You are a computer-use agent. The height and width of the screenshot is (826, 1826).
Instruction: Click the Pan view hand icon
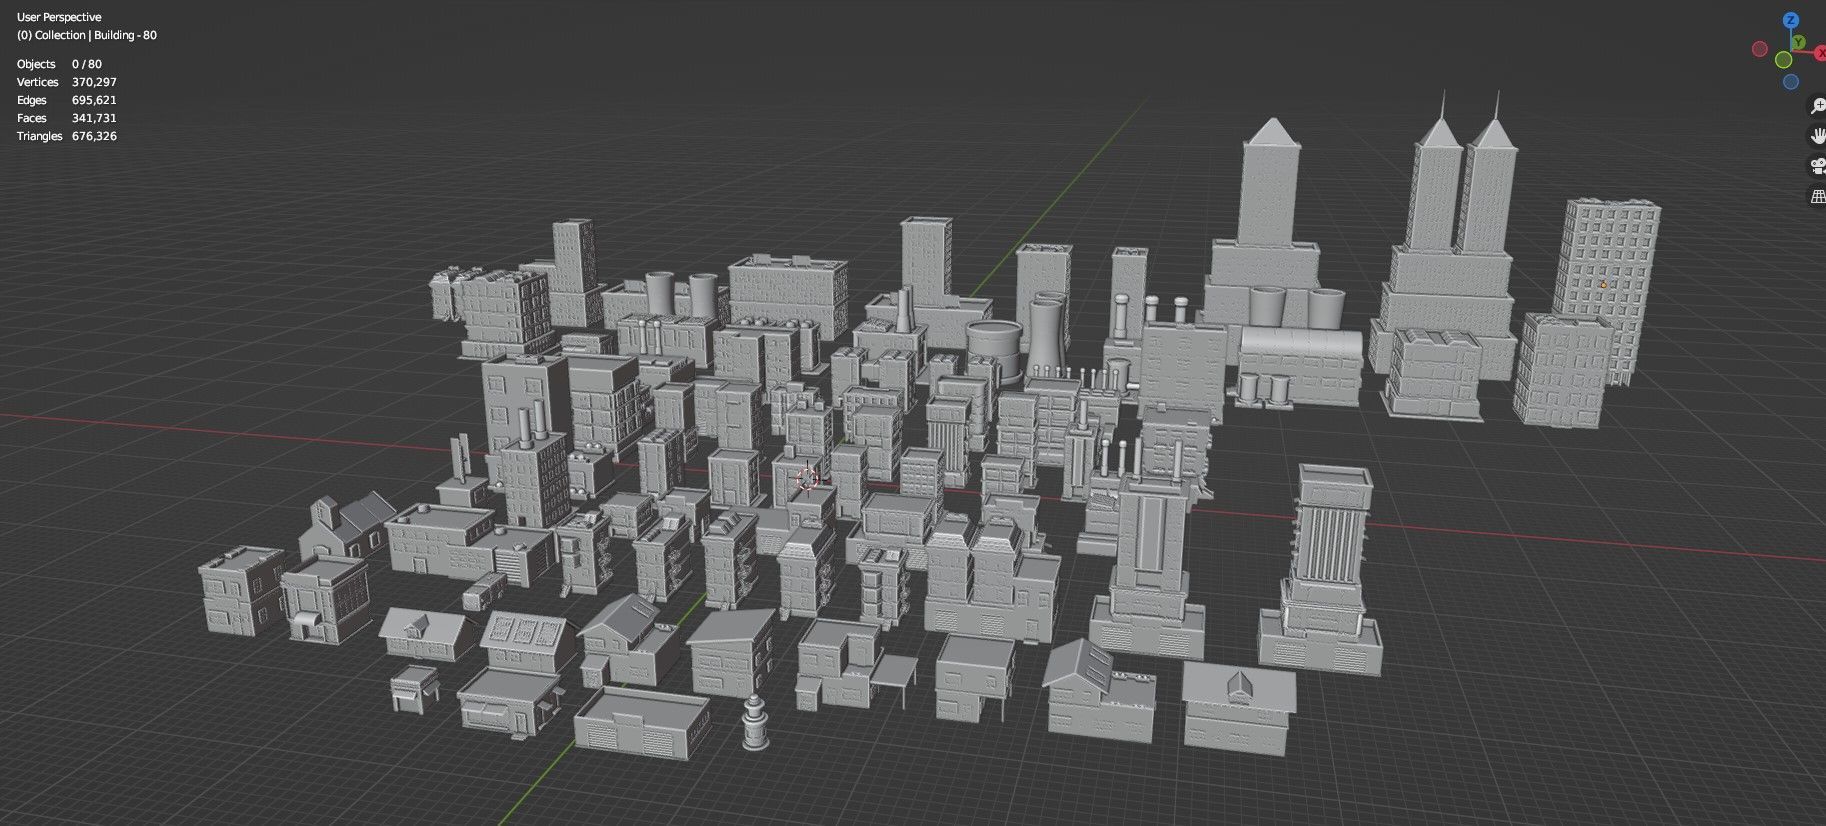[x=1818, y=136]
